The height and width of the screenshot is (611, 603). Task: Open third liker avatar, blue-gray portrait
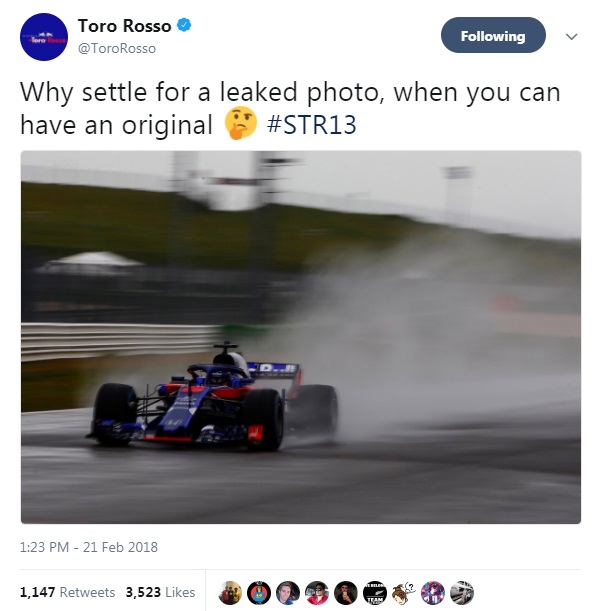coord(288,593)
